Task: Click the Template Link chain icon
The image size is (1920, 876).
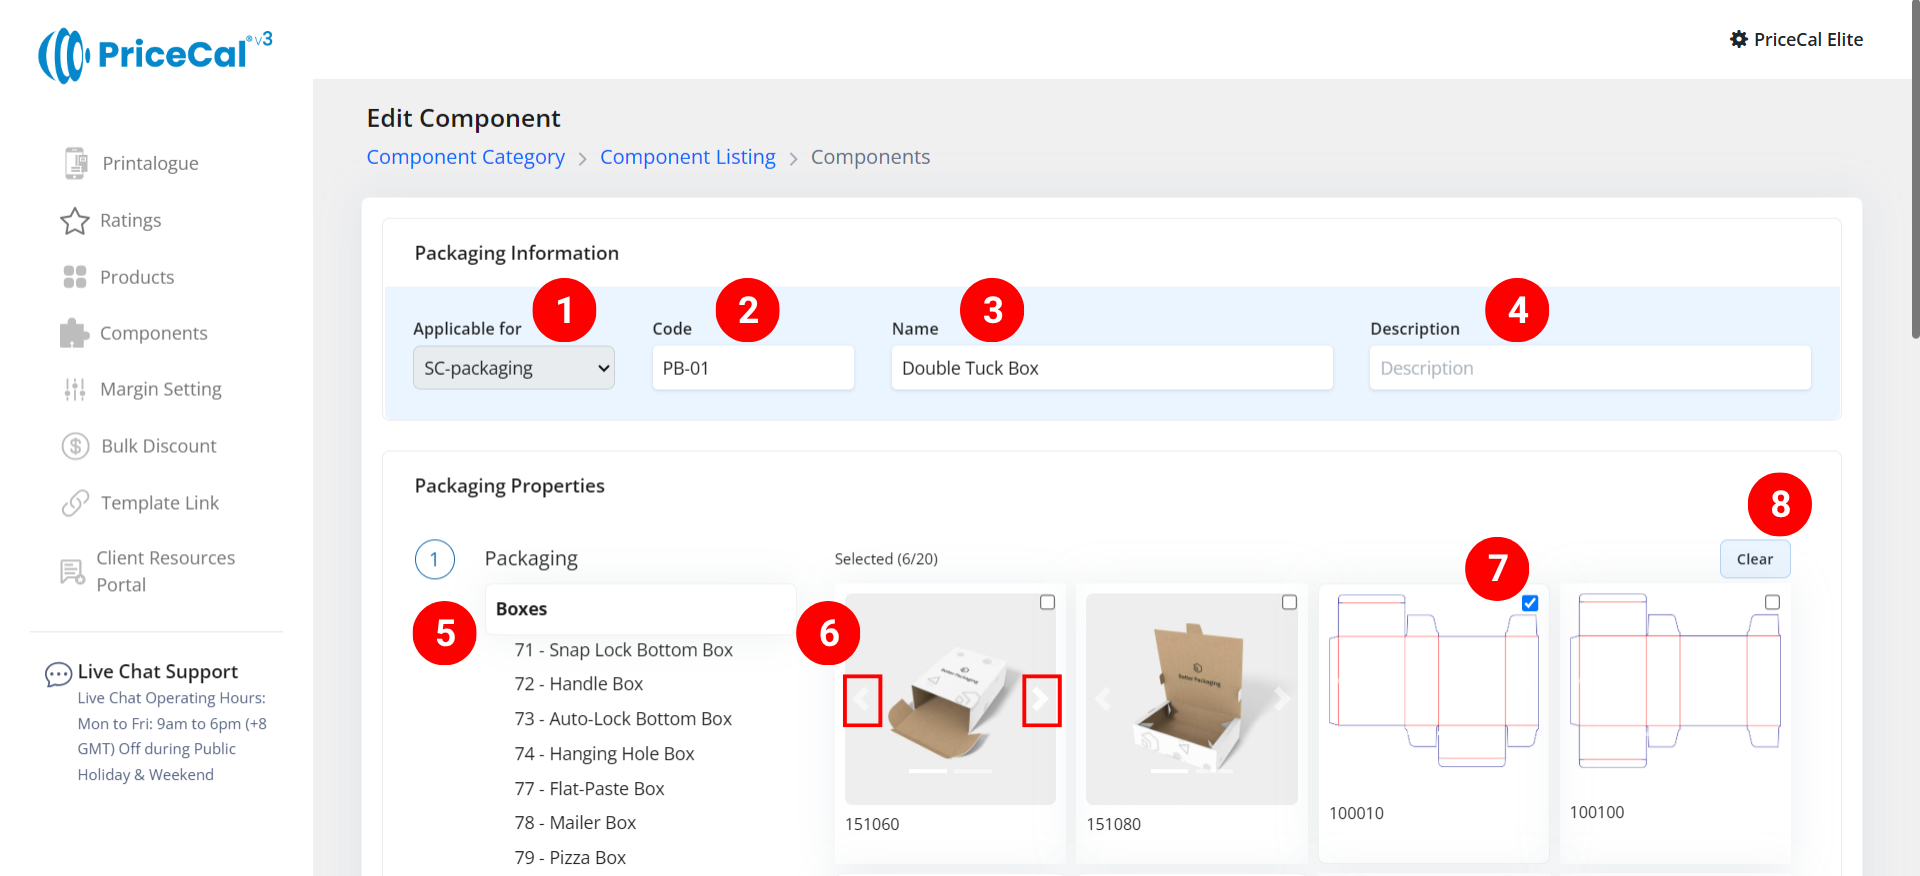Action: (75, 503)
